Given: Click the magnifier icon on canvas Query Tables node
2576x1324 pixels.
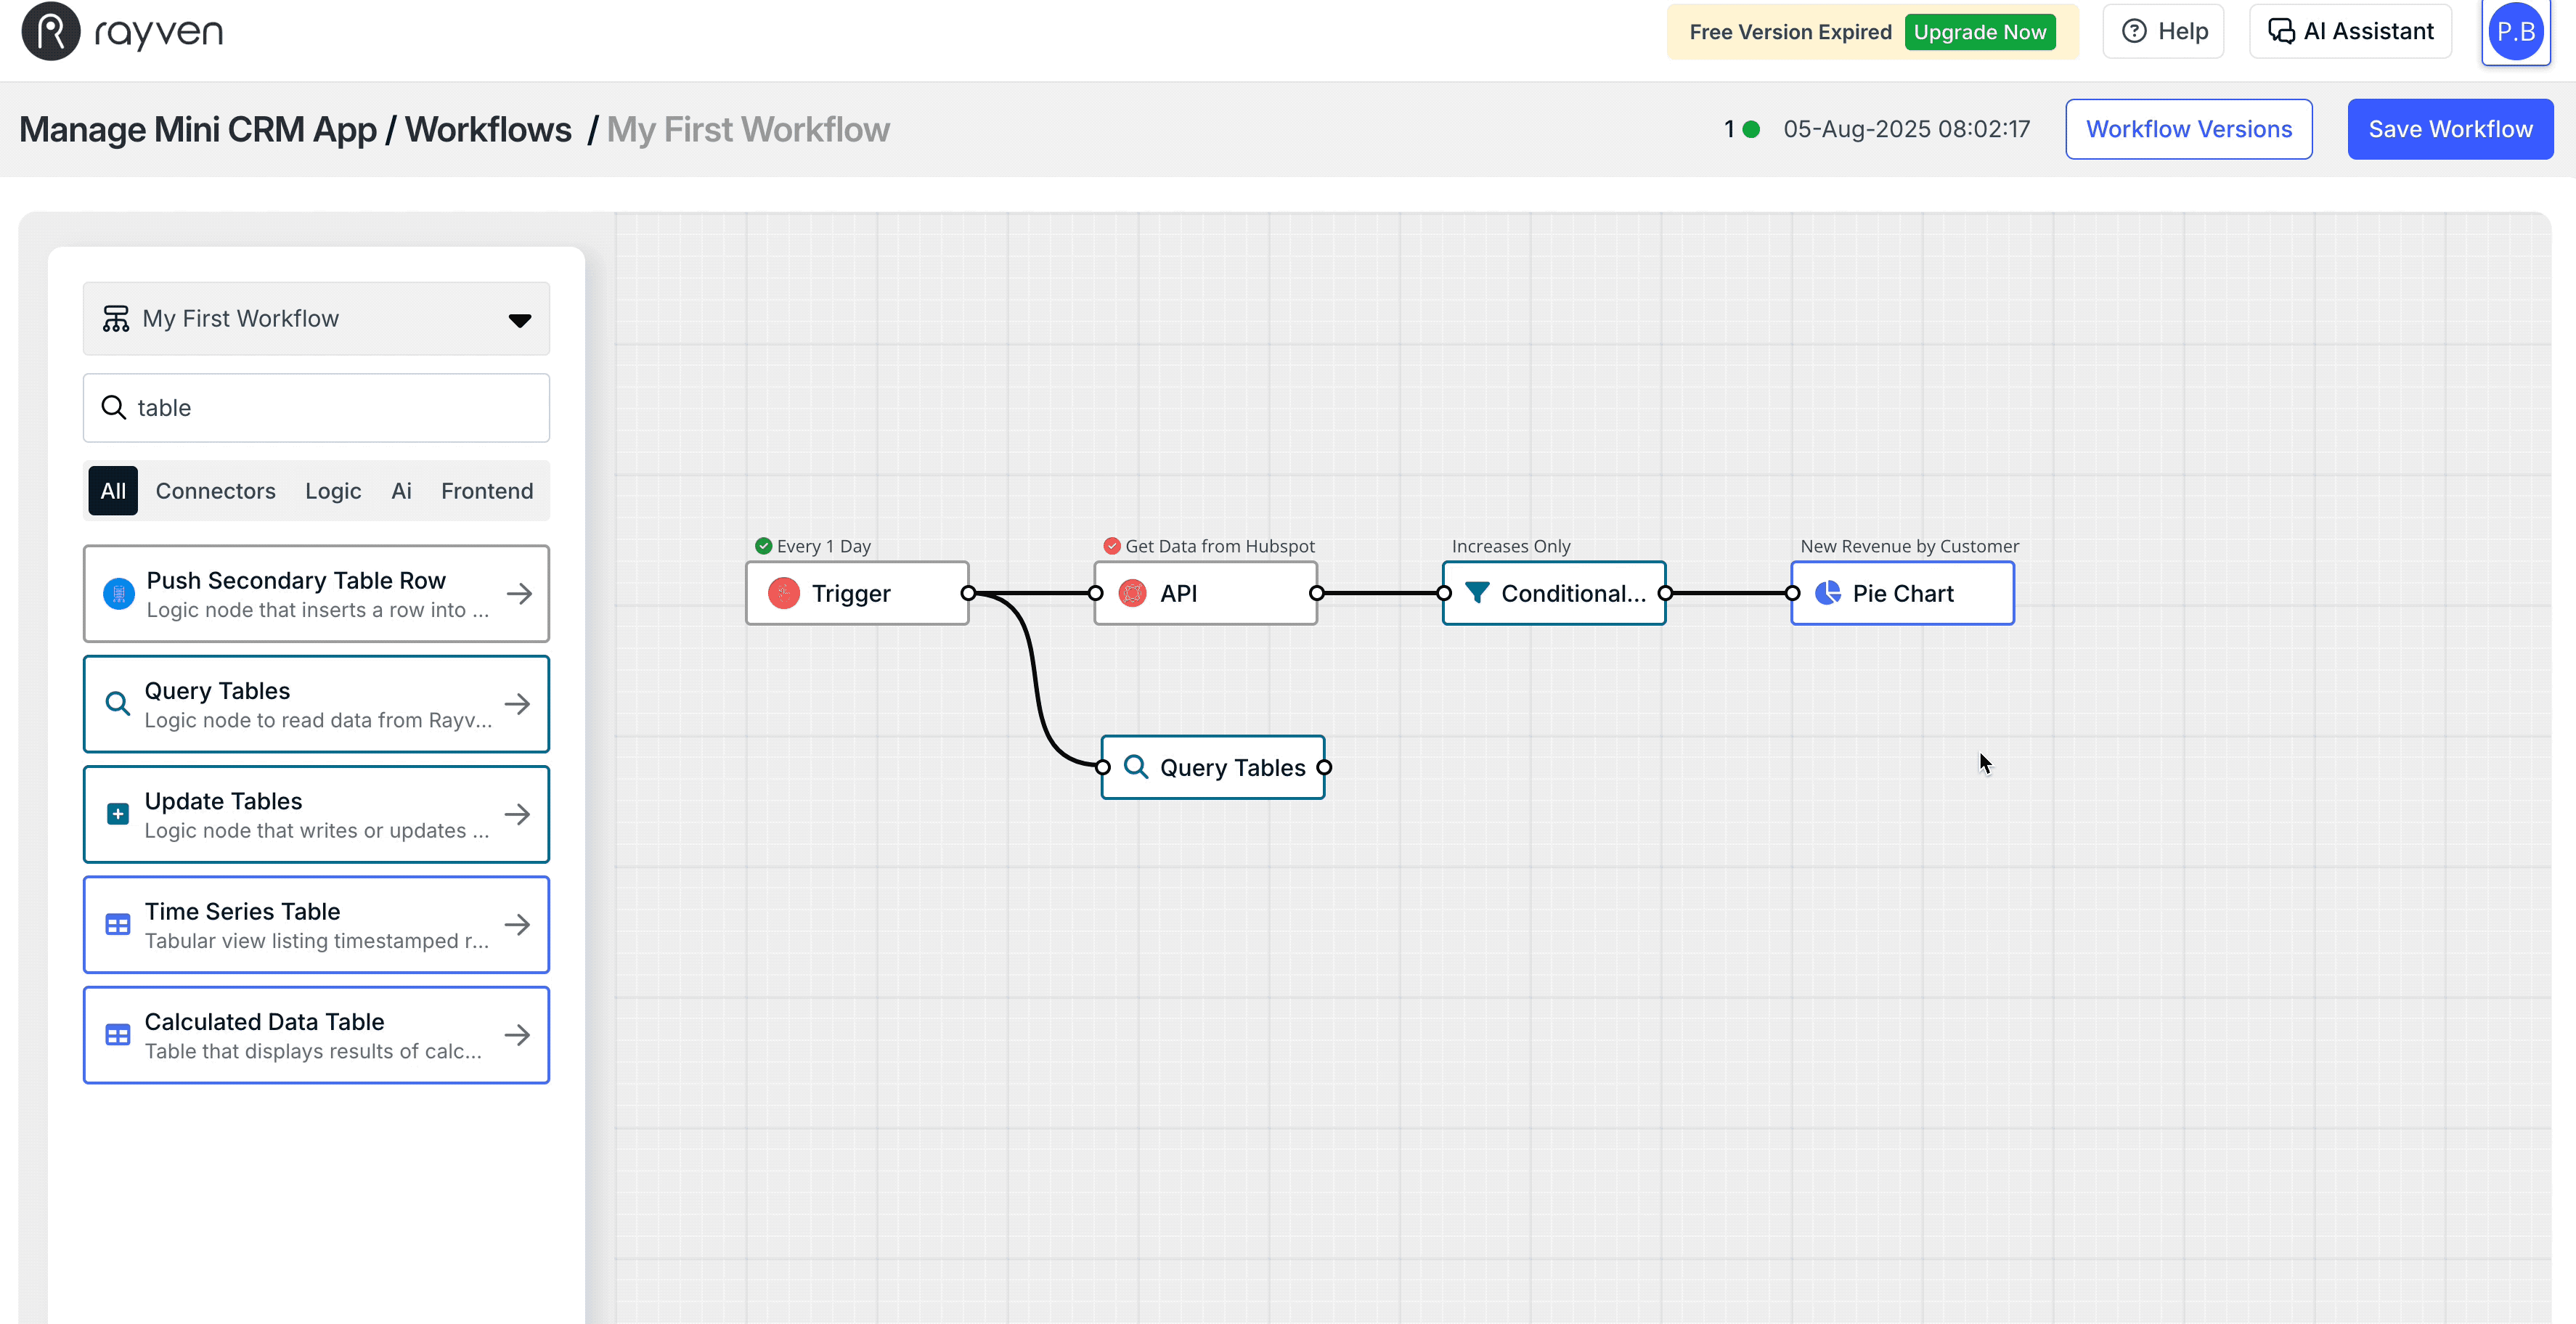Looking at the screenshot, I should click(x=1136, y=767).
